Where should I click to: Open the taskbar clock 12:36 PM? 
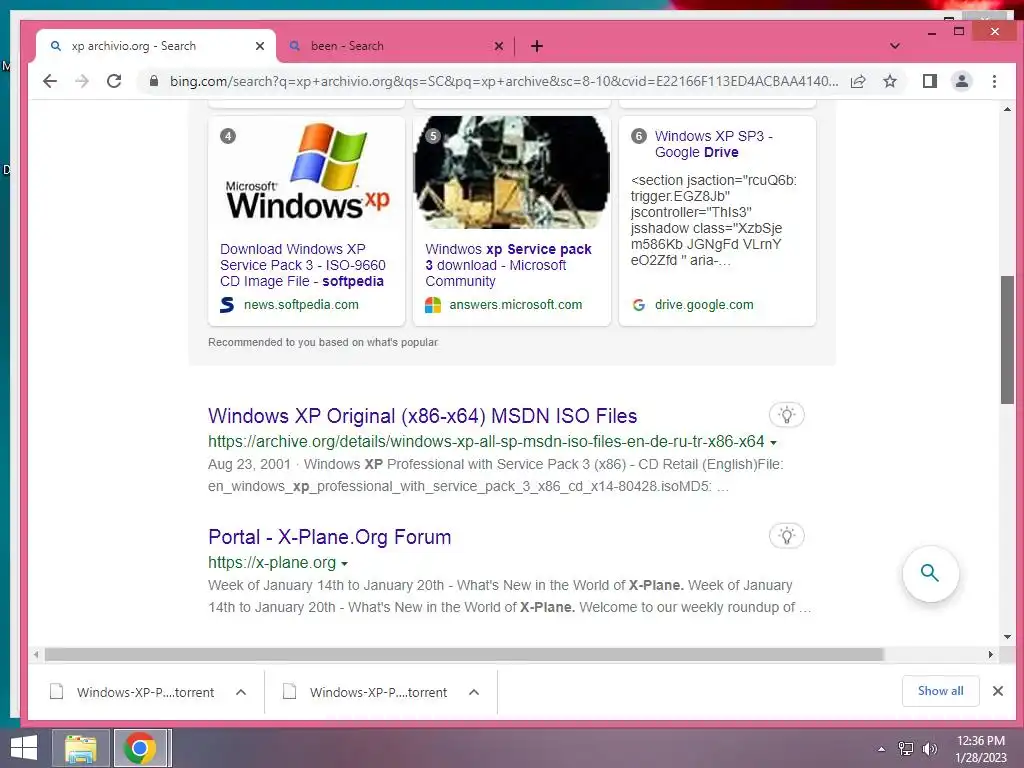(x=980, y=749)
